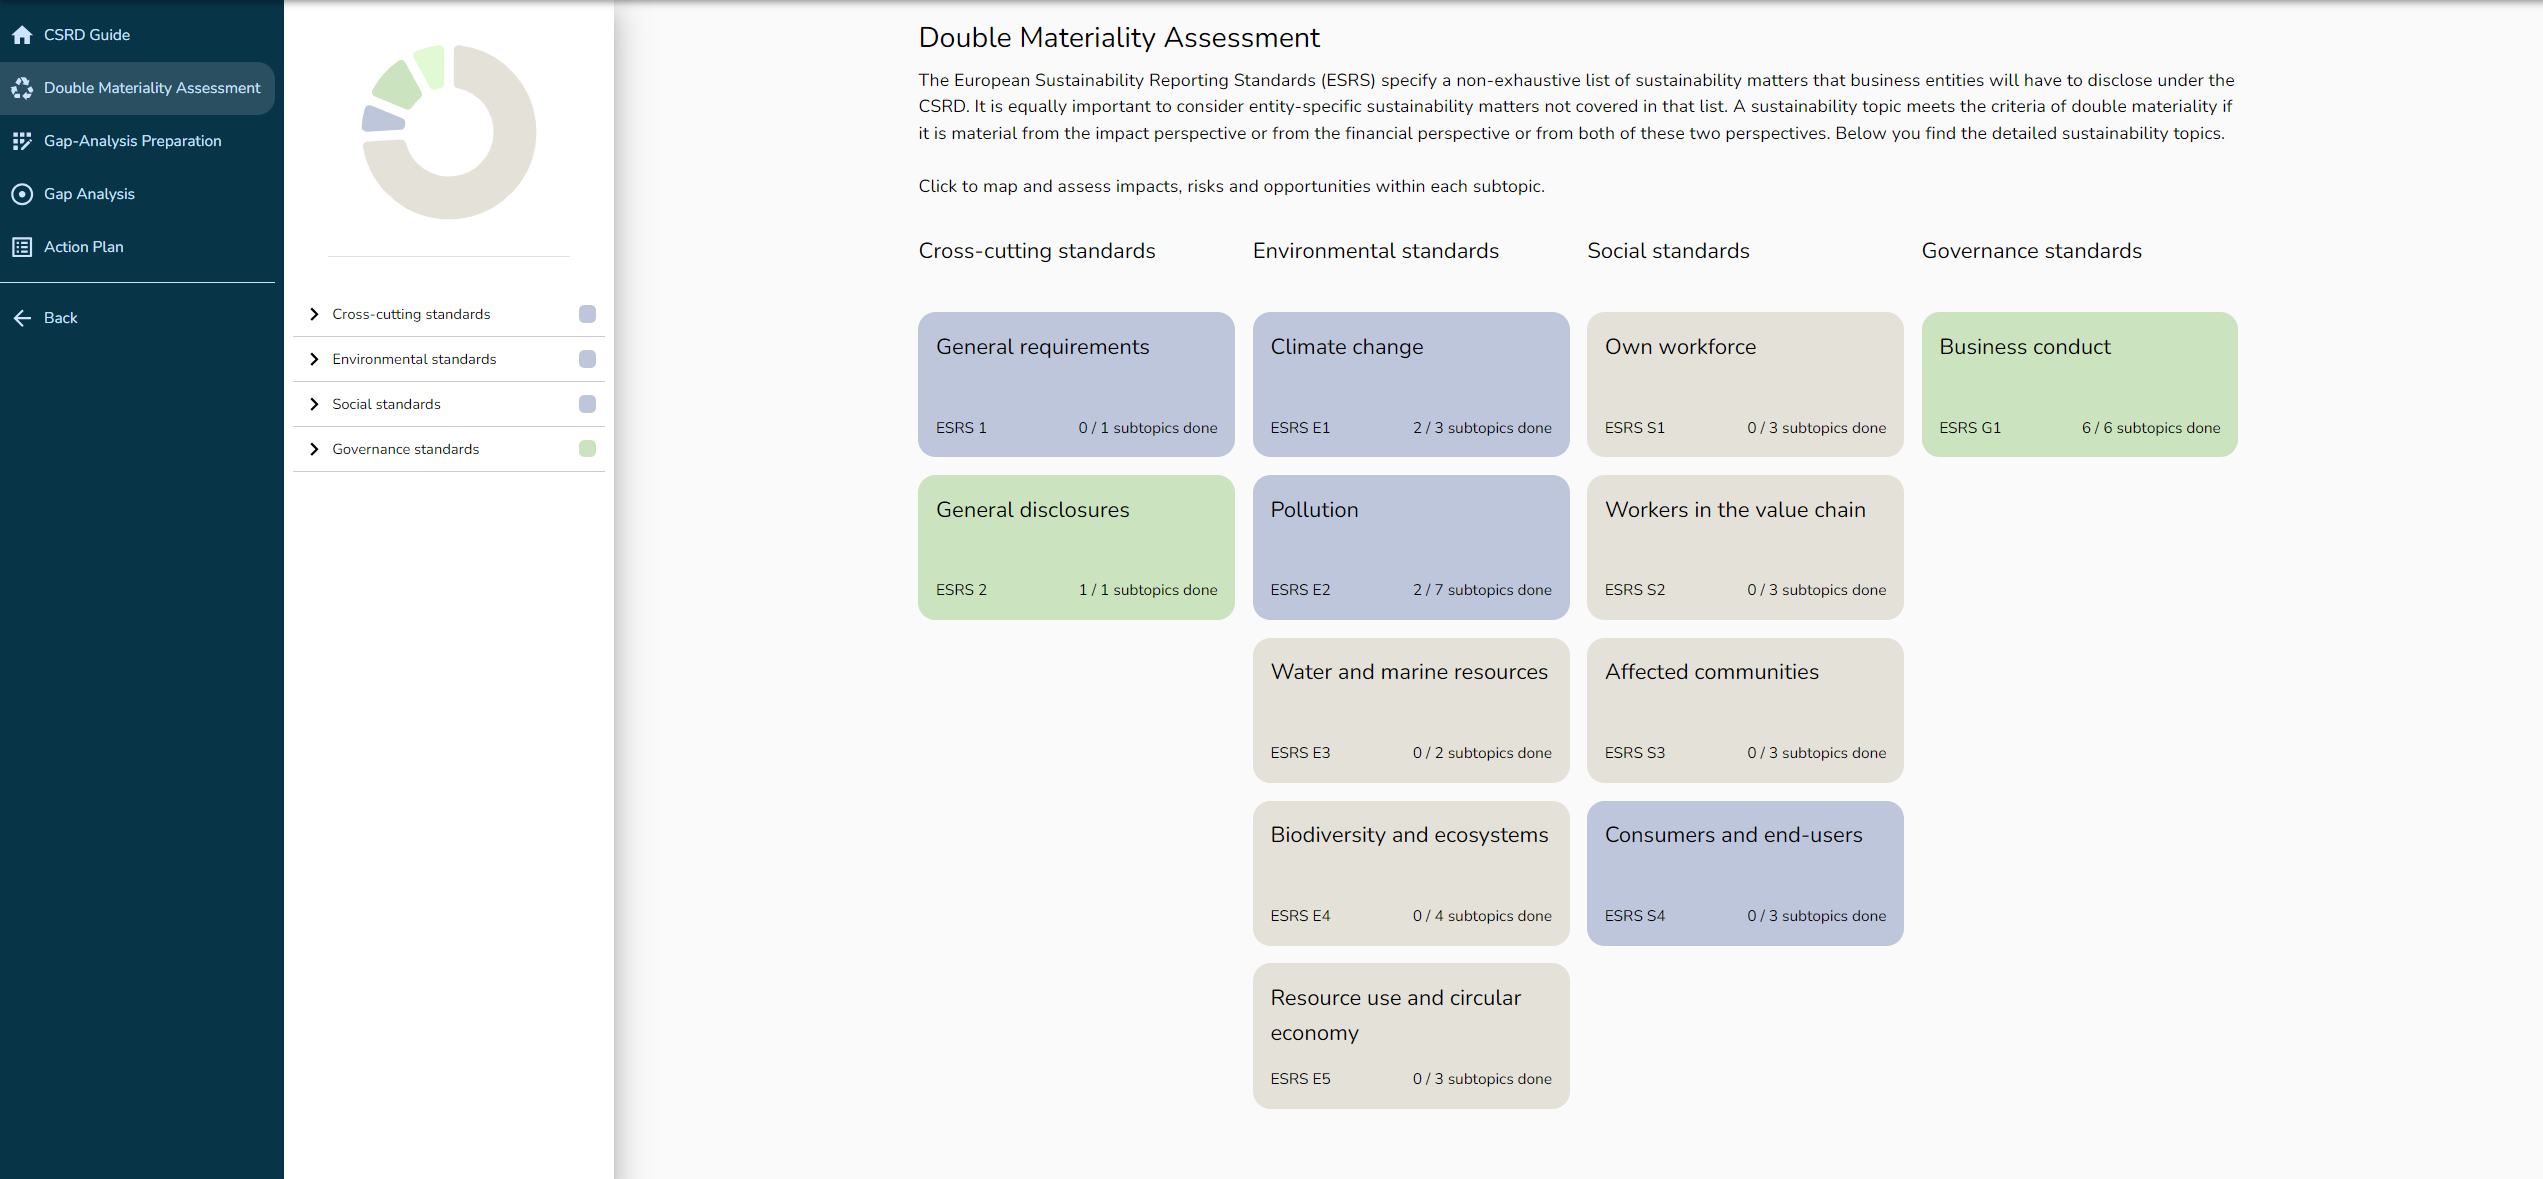Click Social standards tree row label

point(386,404)
